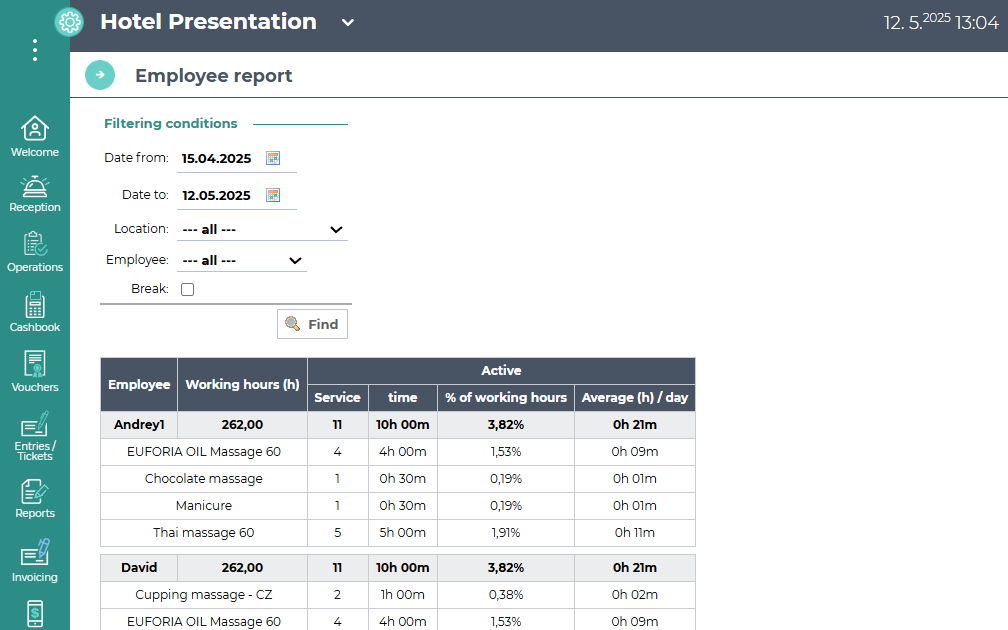This screenshot has height=630, width=1008.
Task: Select Vouchers in sidebar
Action: (35, 372)
